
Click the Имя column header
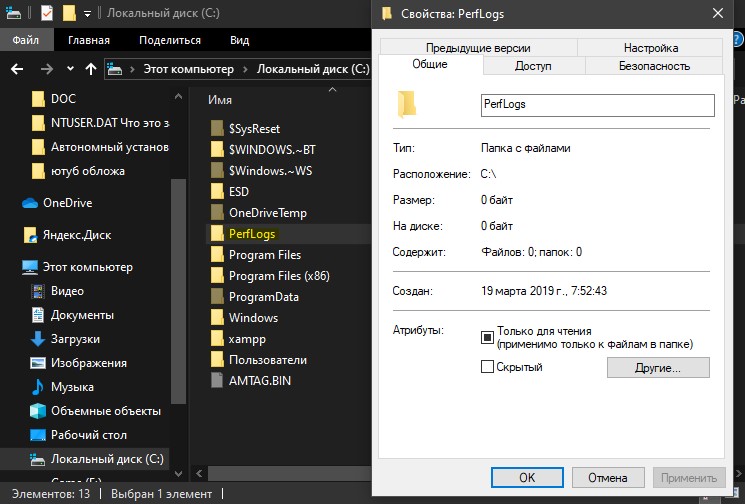(220, 100)
